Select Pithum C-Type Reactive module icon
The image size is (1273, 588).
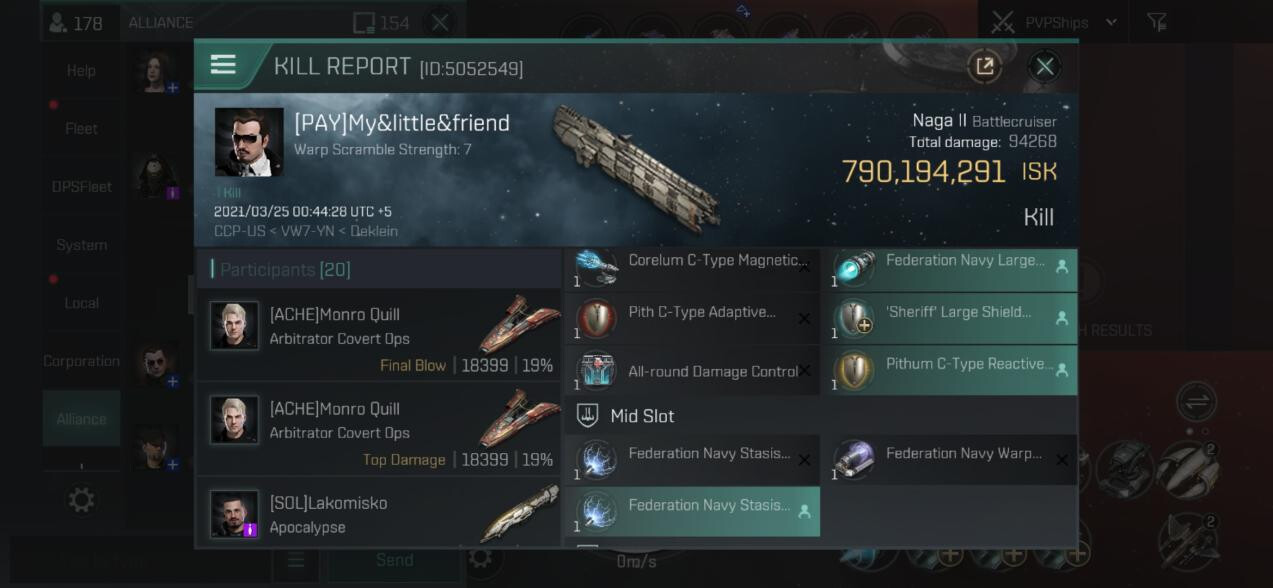coord(854,370)
